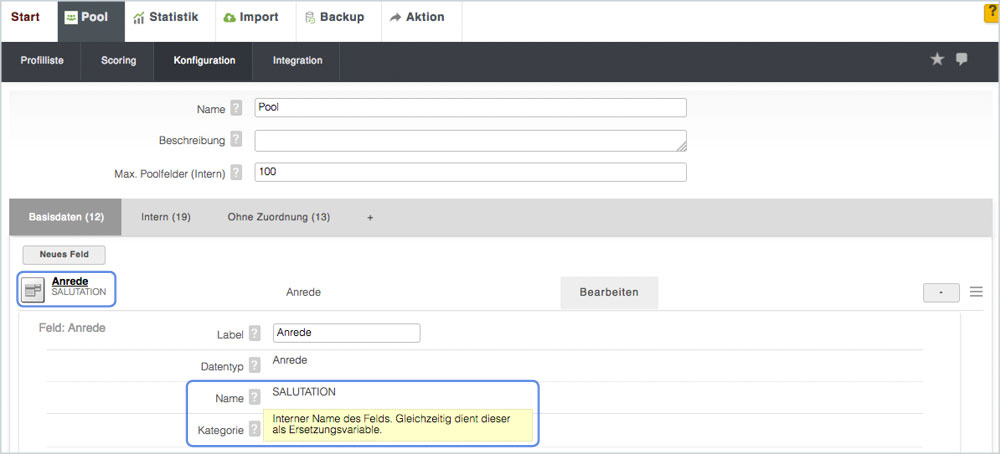Open the Statistik menu
The height and width of the screenshot is (454, 1000).
pos(165,17)
